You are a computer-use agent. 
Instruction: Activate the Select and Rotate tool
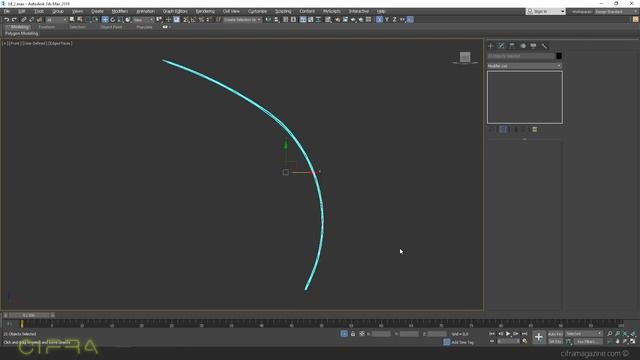[x=113, y=20]
